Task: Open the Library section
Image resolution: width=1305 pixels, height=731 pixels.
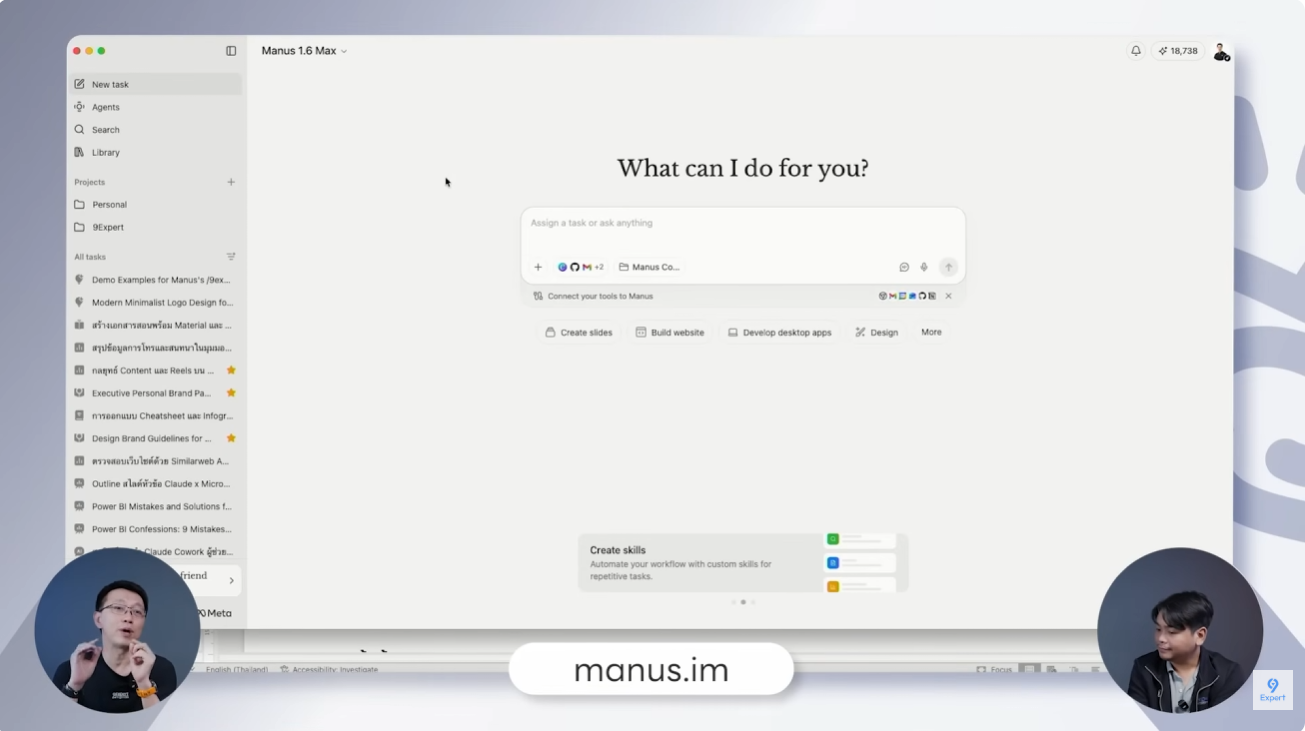Action: pos(155,153)
